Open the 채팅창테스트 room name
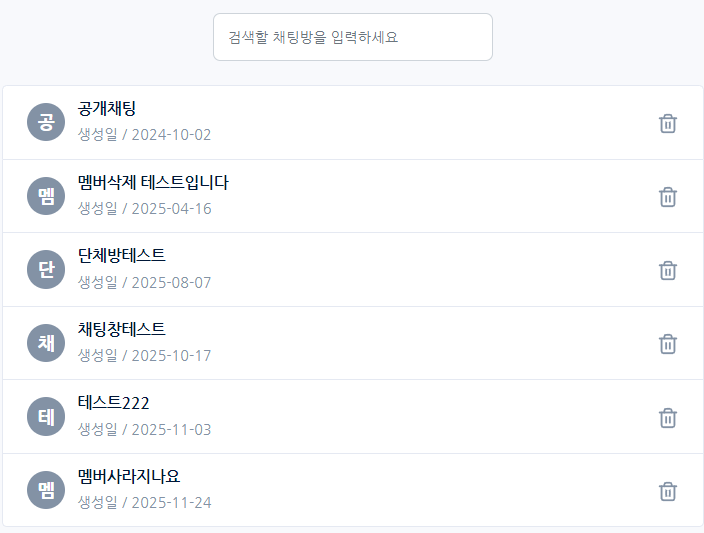Viewport: 704px width, 533px height. pos(122,329)
